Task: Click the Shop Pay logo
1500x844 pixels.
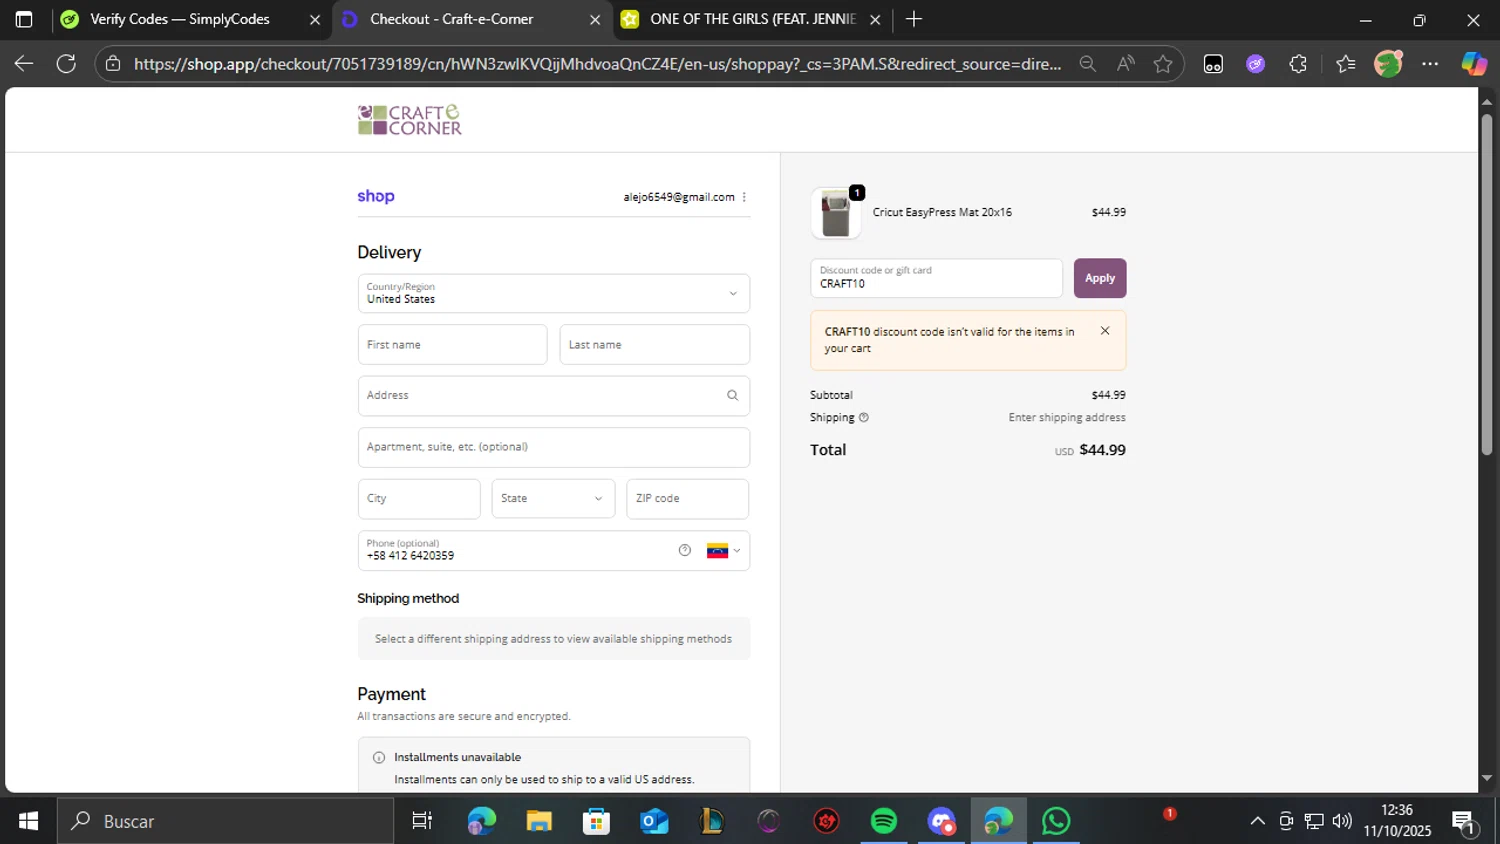Action: [376, 196]
